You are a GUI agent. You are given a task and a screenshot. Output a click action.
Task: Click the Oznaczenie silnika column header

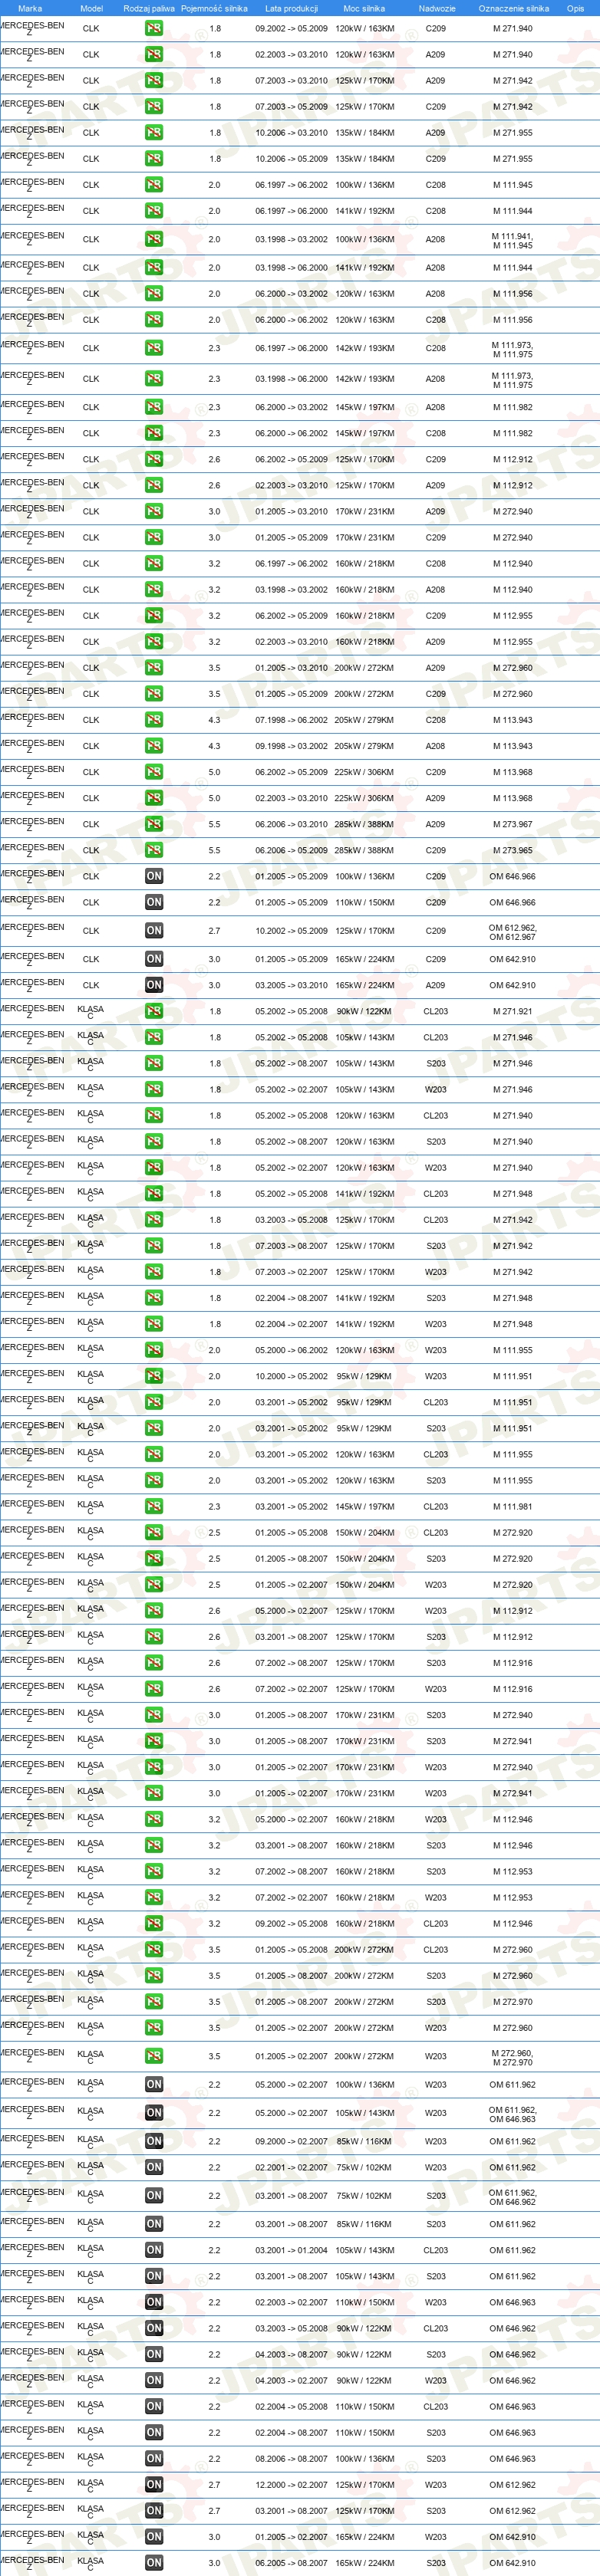click(x=513, y=8)
